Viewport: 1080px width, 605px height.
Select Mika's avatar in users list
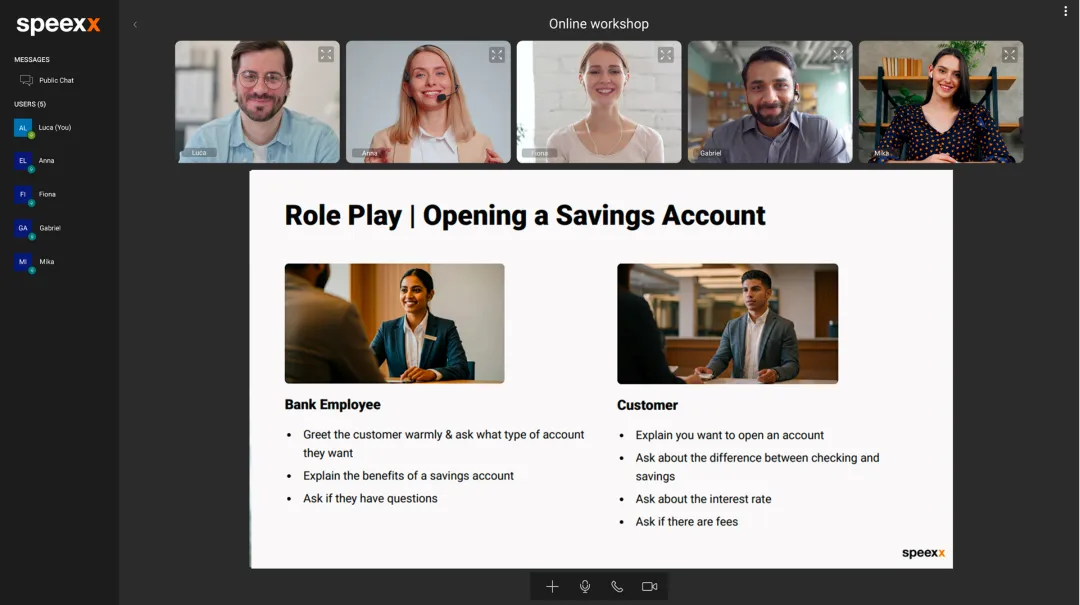pyautogui.click(x=23, y=262)
